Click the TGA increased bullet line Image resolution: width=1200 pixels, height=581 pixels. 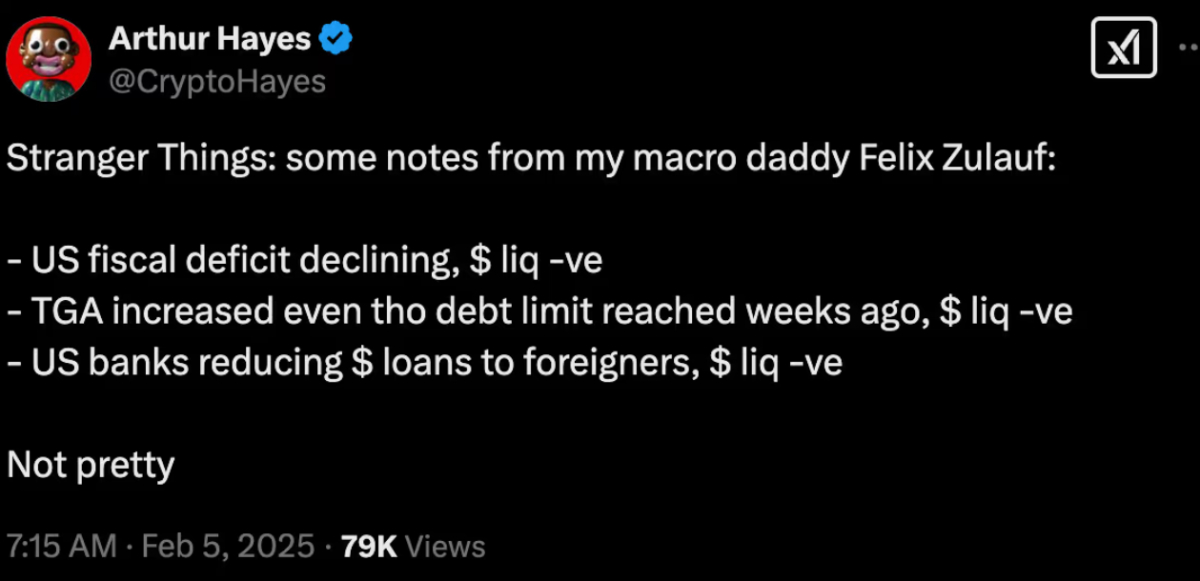tap(540, 313)
